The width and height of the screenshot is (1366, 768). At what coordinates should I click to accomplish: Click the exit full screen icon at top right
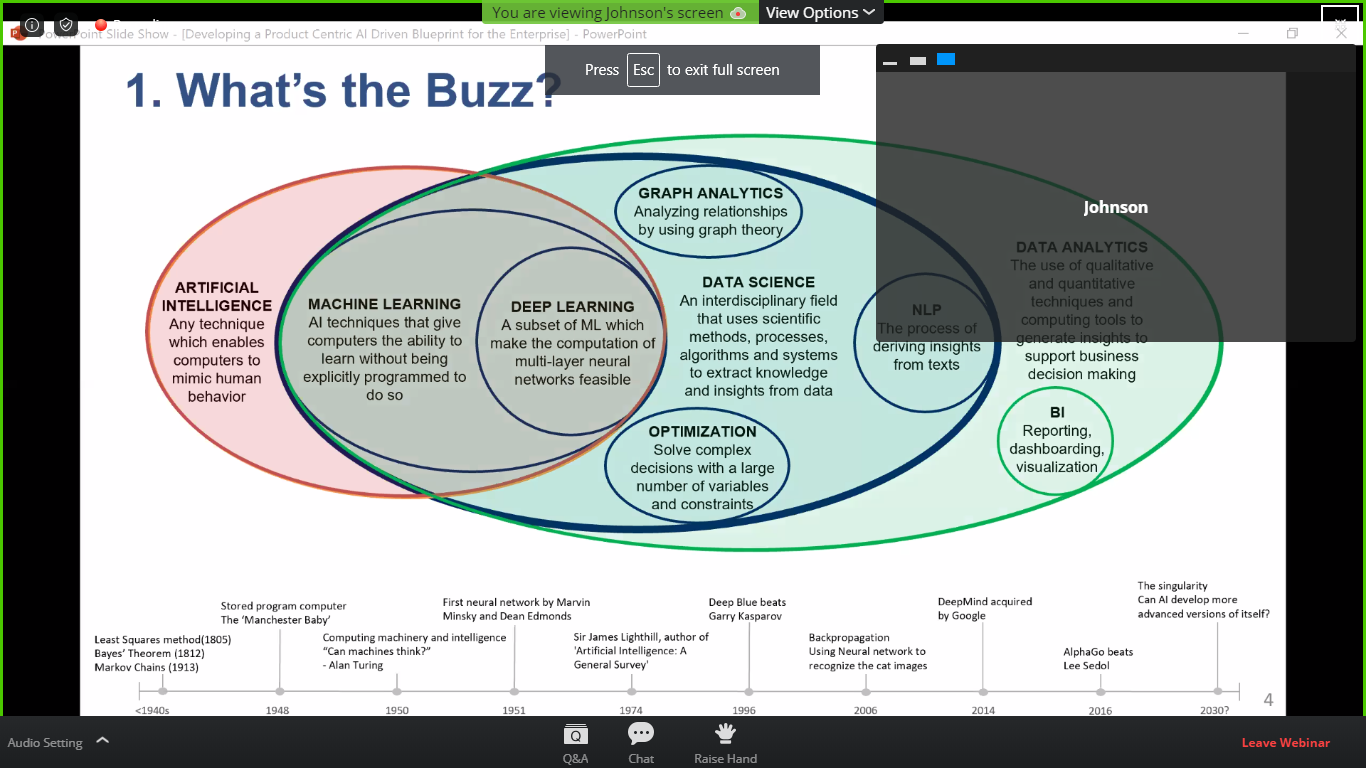pyautogui.click(x=1340, y=20)
